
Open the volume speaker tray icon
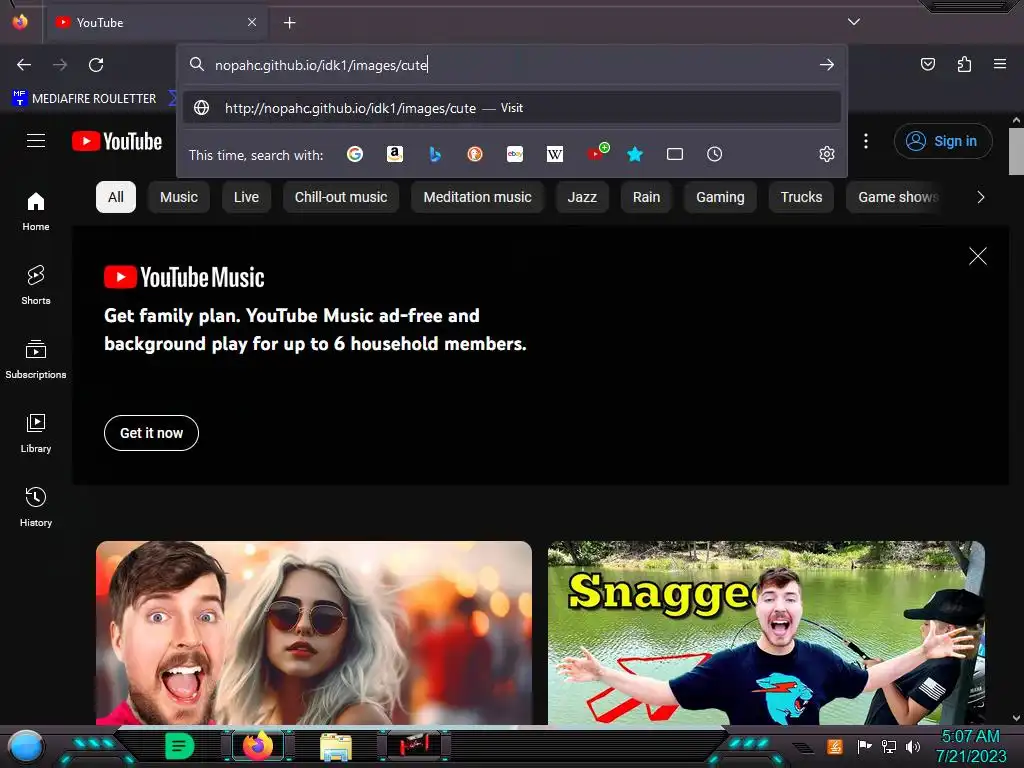click(x=913, y=746)
